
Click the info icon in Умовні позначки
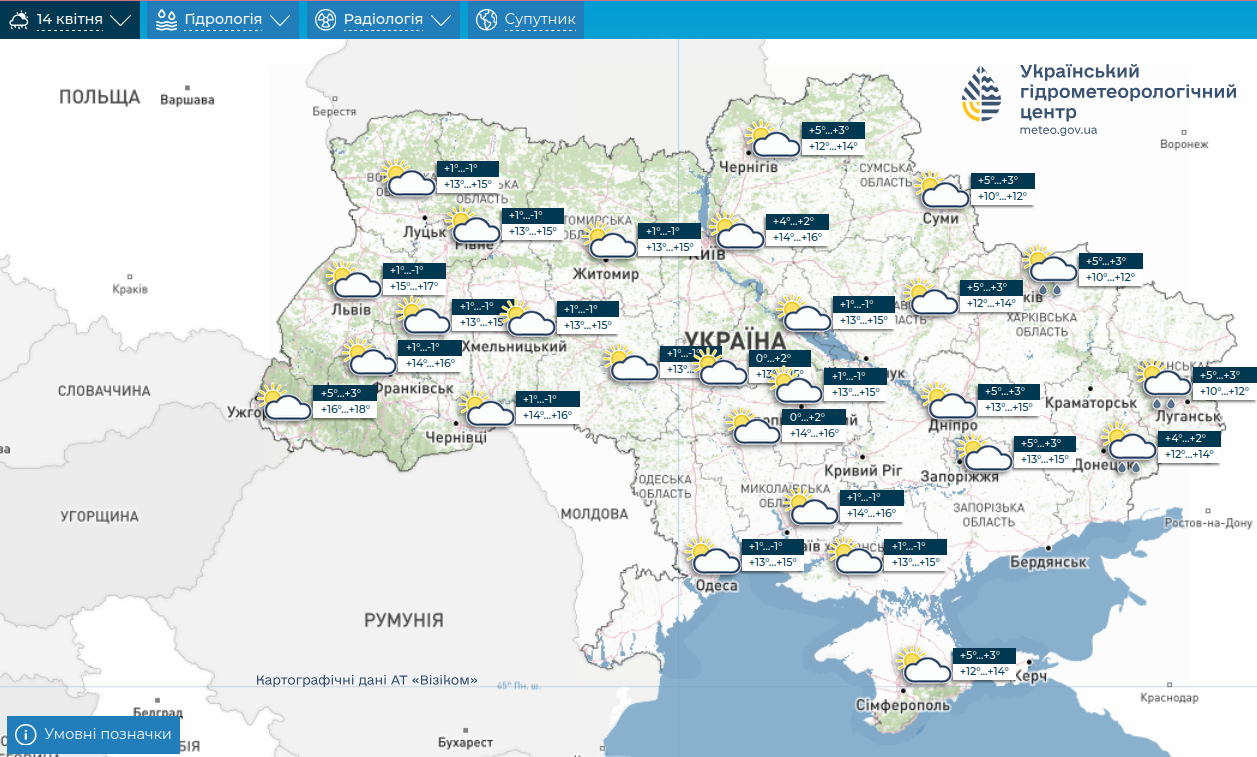(x=26, y=735)
